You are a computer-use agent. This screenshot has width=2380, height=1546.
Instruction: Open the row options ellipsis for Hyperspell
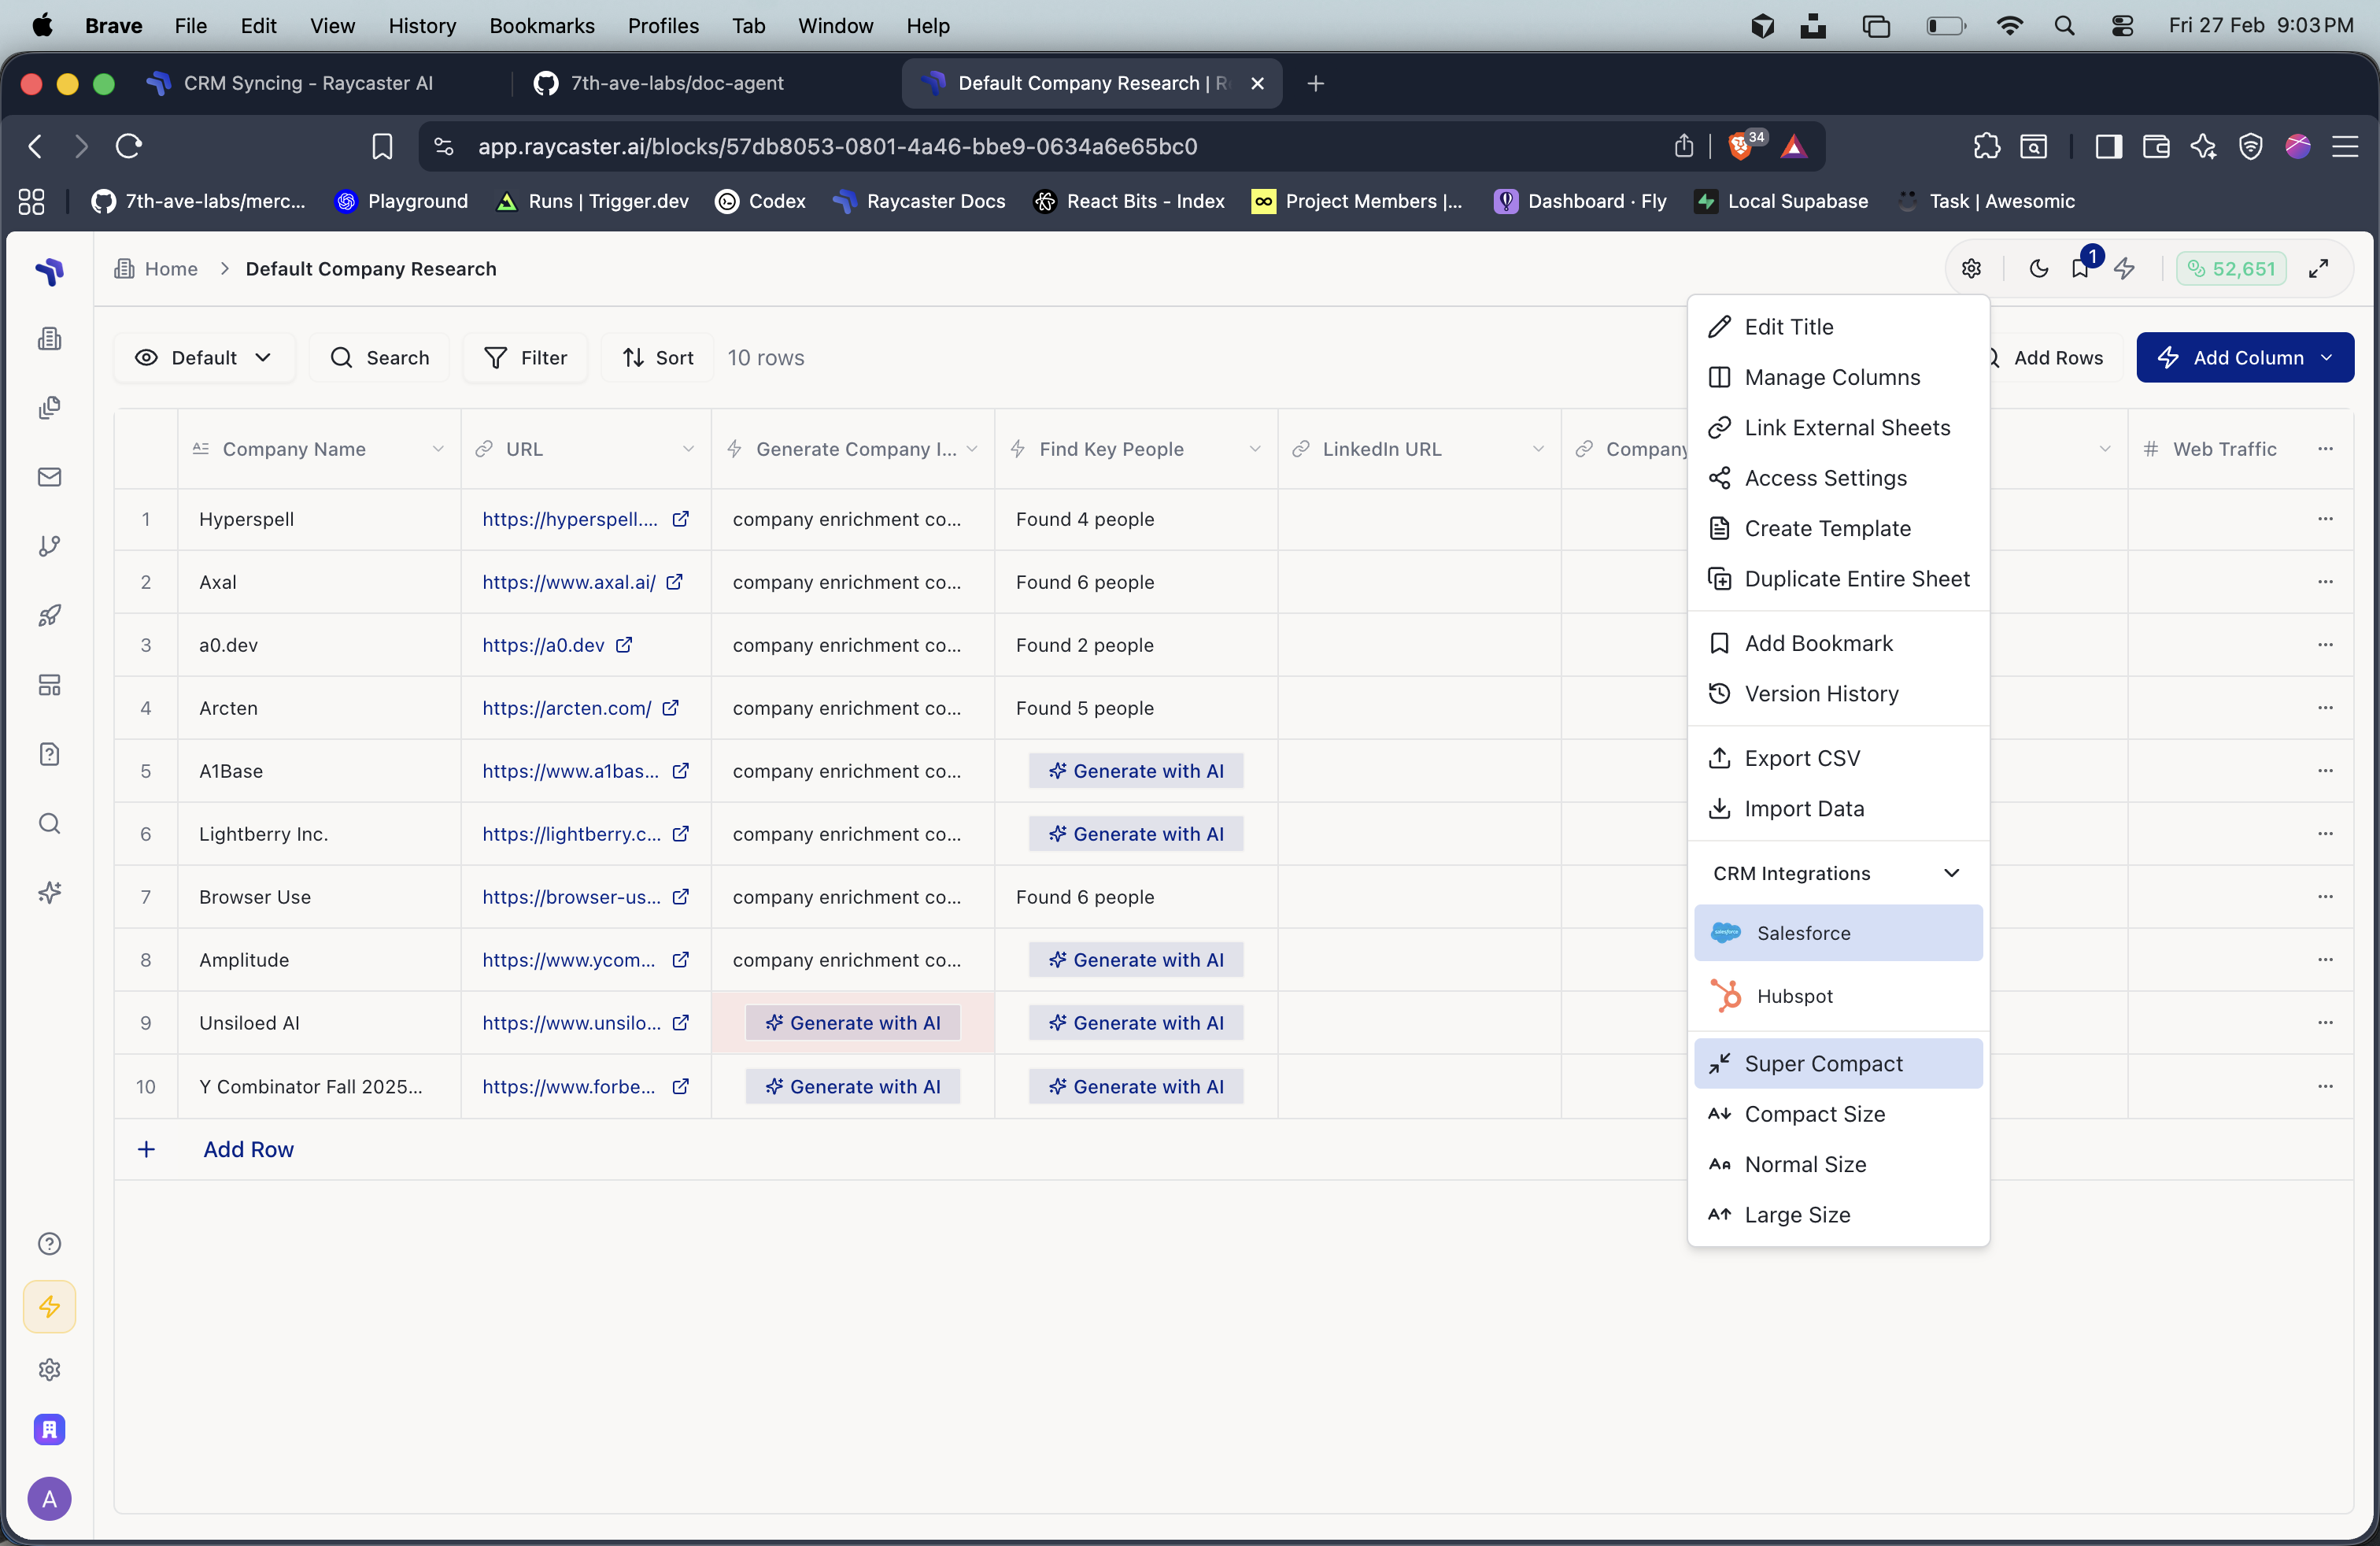pos(2326,519)
